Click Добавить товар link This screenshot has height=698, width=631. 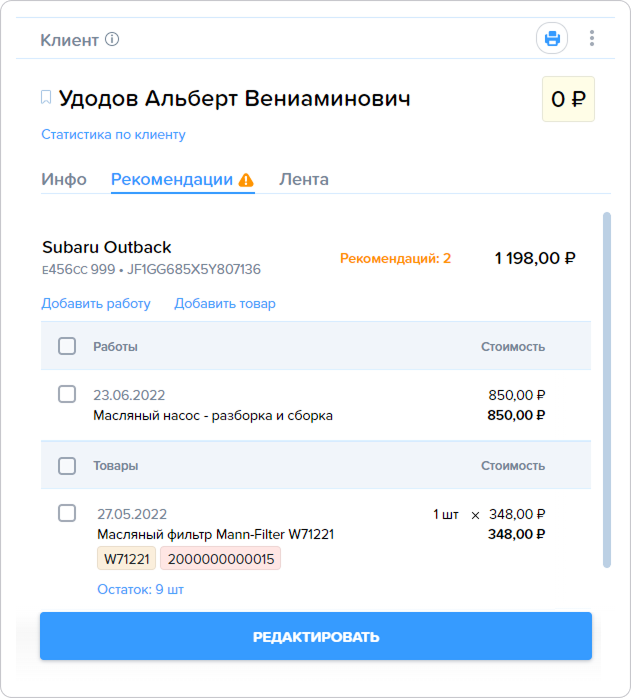[x=225, y=304]
